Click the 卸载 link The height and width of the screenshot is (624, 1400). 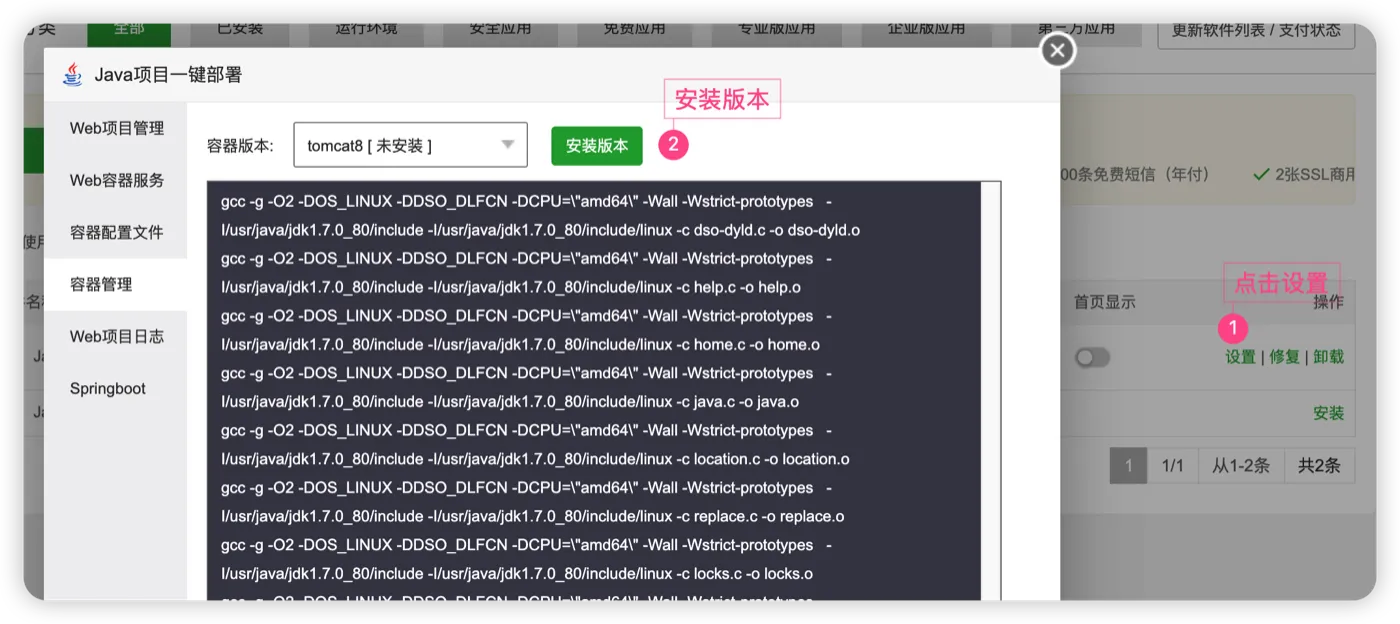point(1328,357)
